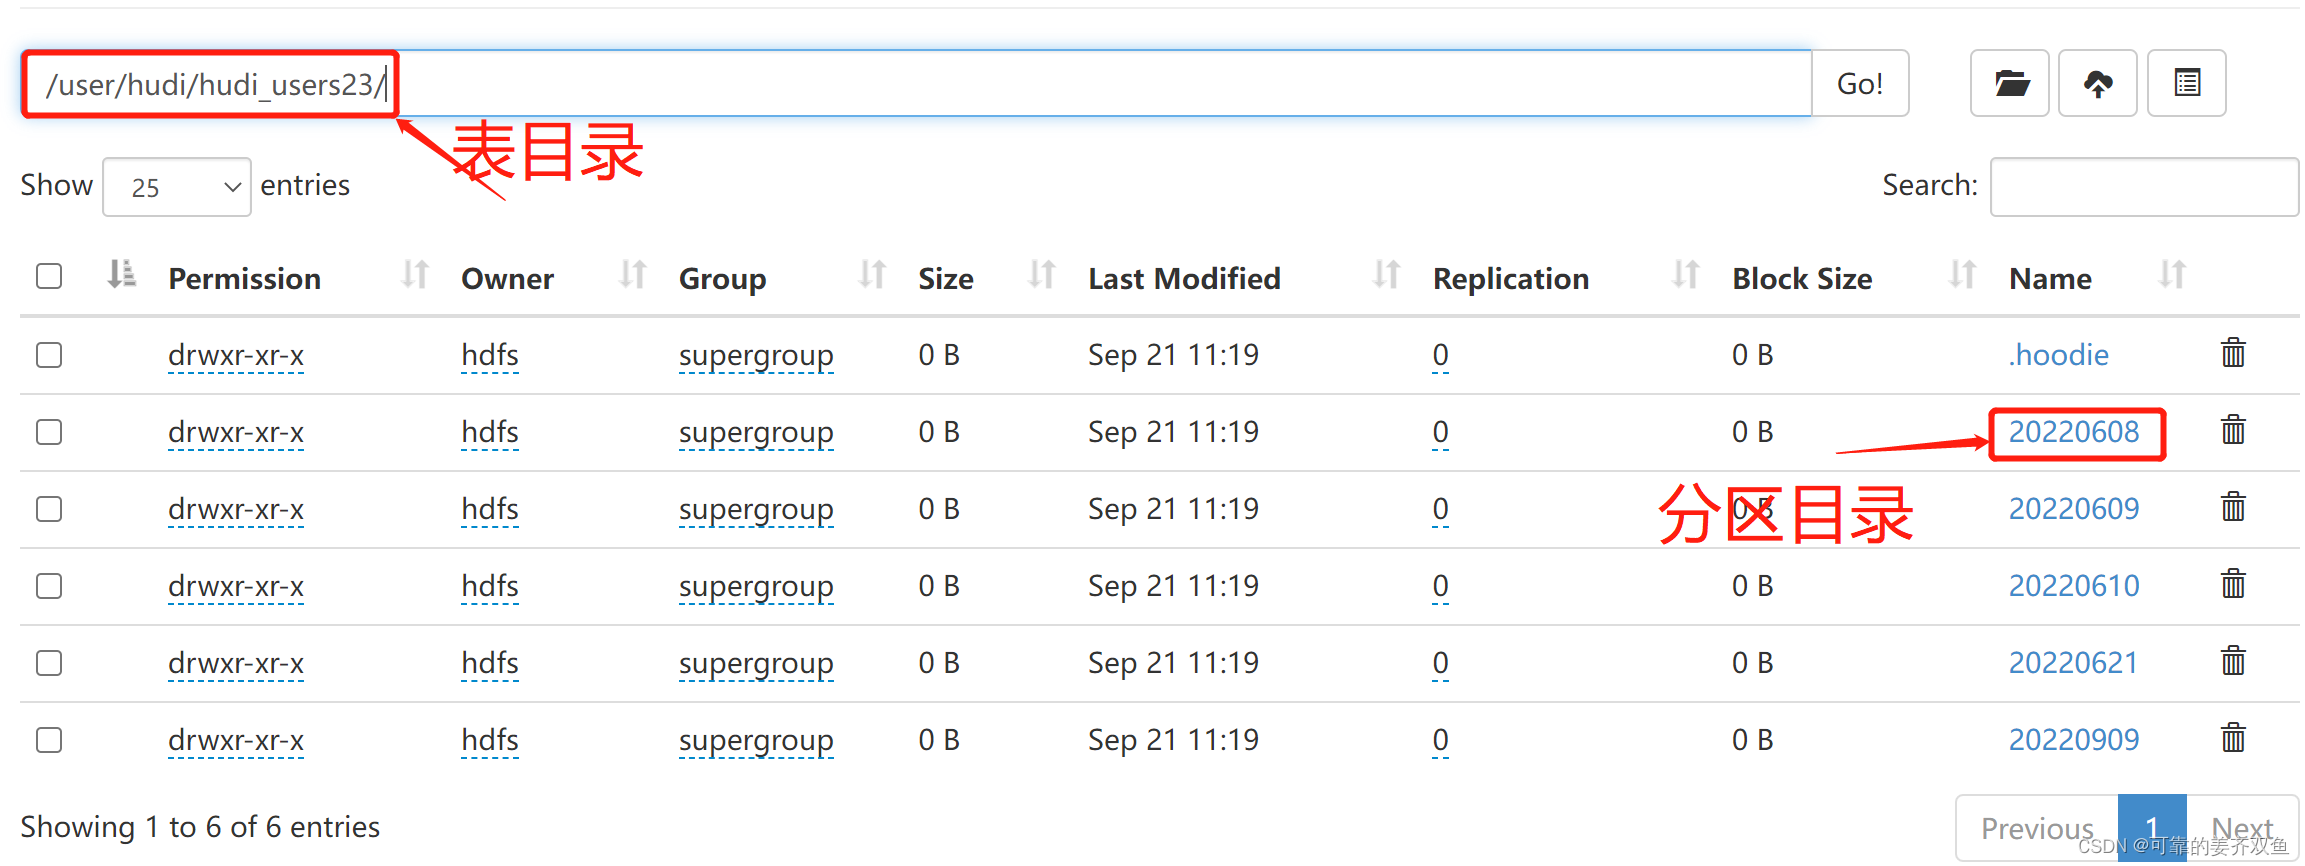Open the 20220621 partition directory

point(2073,663)
